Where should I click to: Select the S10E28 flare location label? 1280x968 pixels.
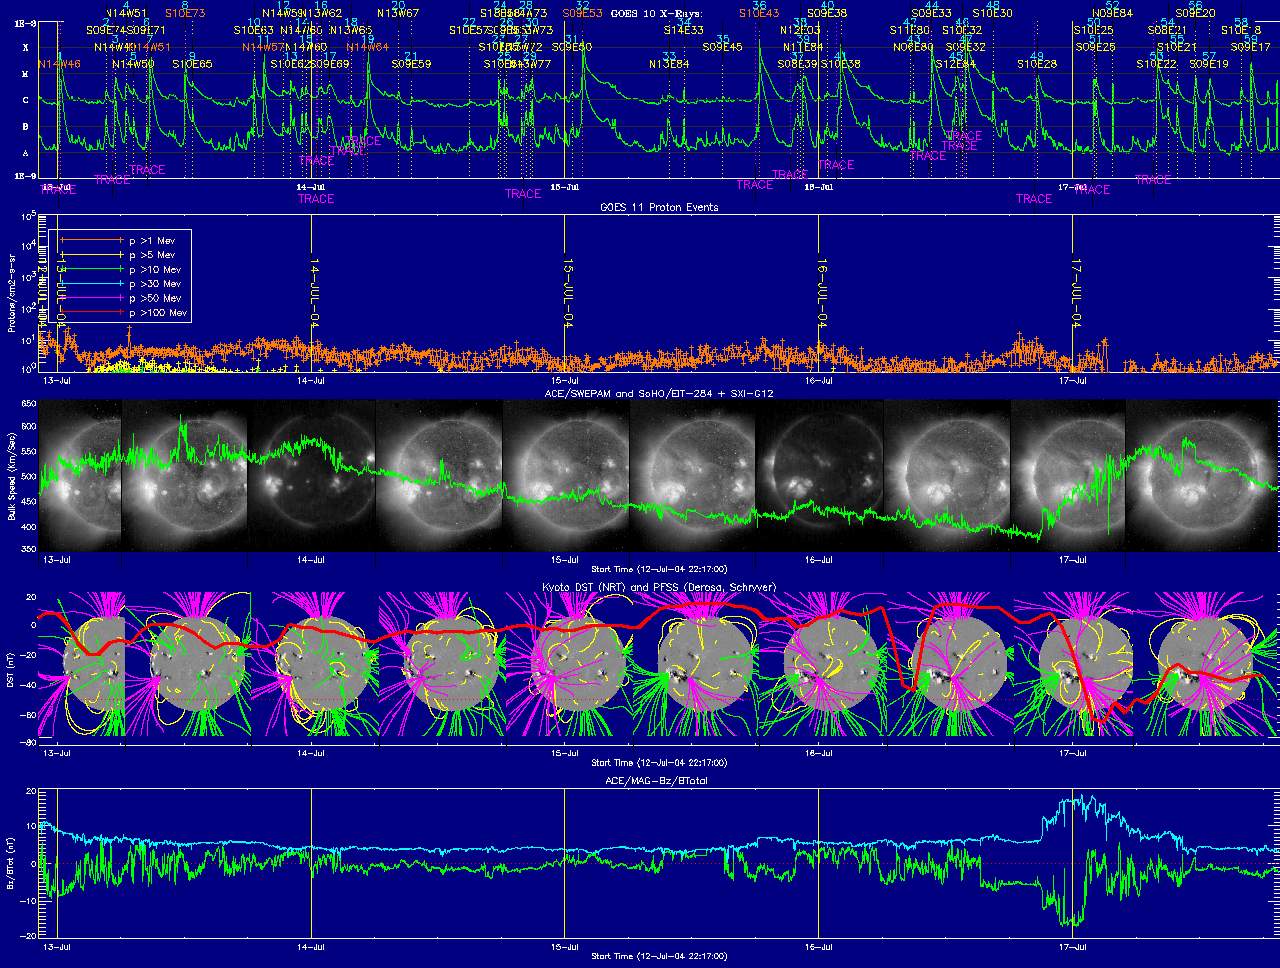(1037, 64)
